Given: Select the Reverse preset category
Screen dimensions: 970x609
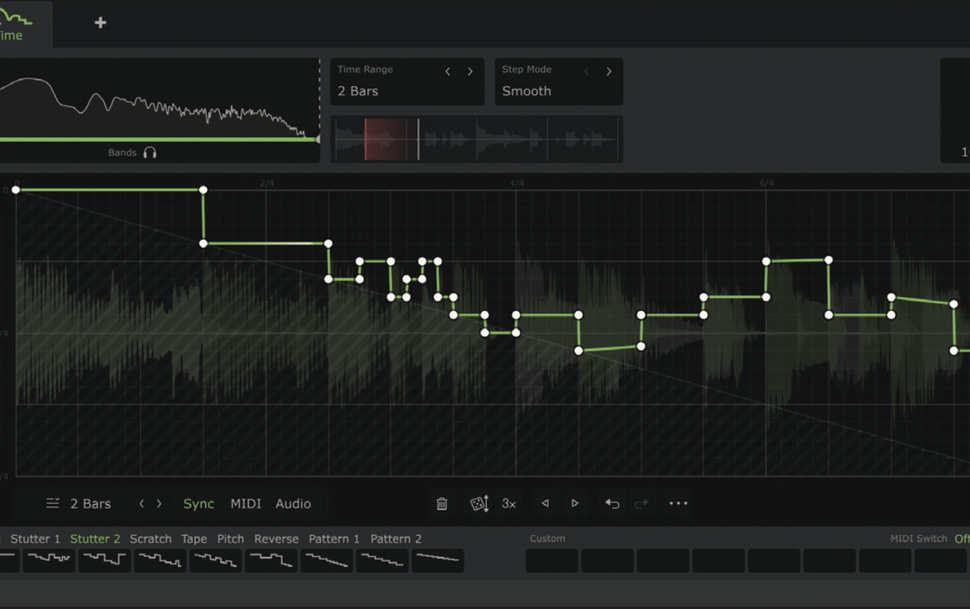Looking at the screenshot, I should click(x=276, y=538).
